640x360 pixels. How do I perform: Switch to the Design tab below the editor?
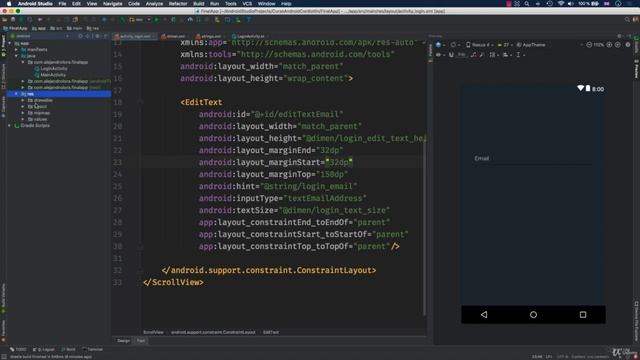[x=123, y=341]
